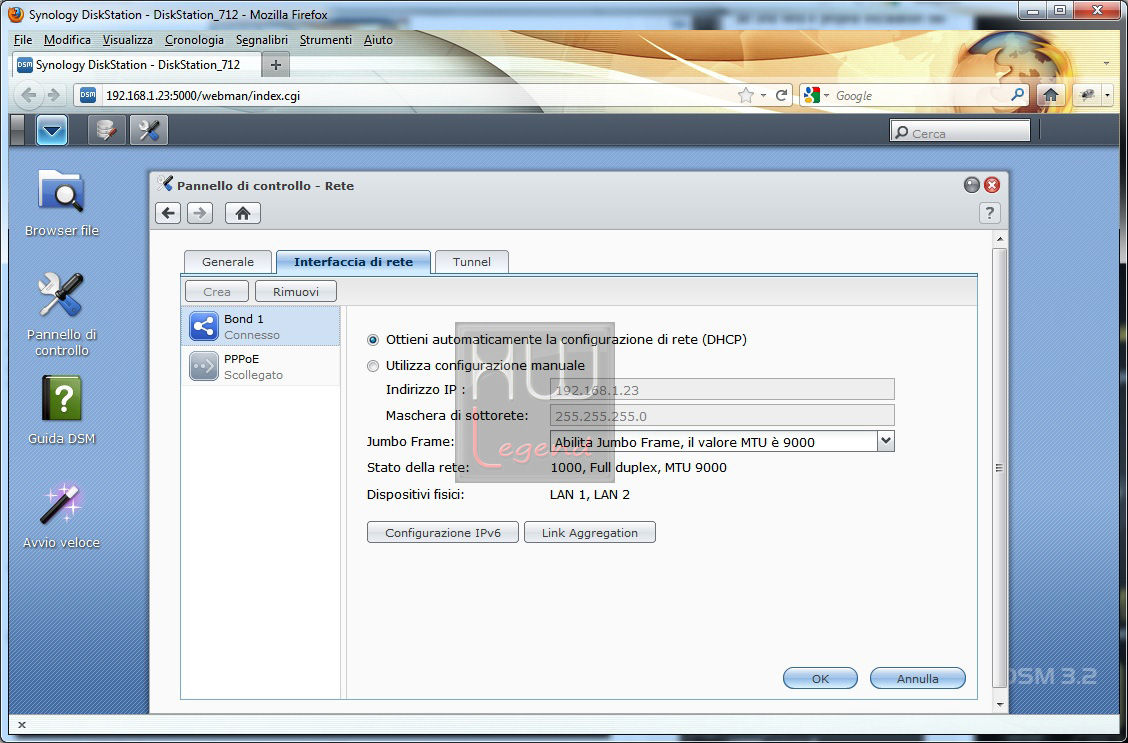Viewport: 1128px width, 743px height.
Task: Open a new Firefox tab
Action: 276,65
